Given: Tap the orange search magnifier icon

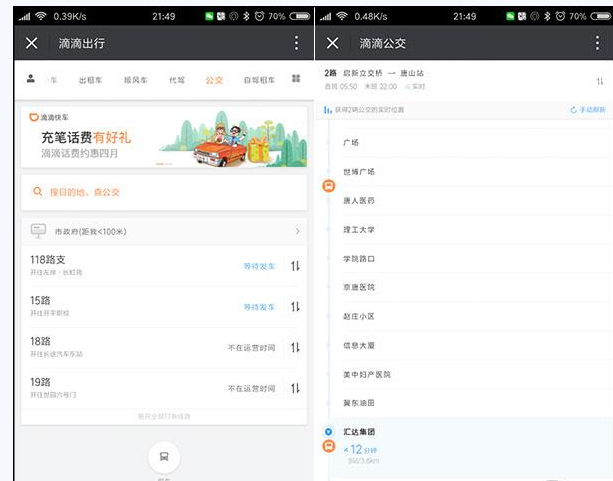Looking at the screenshot, I should [x=38, y=192].
